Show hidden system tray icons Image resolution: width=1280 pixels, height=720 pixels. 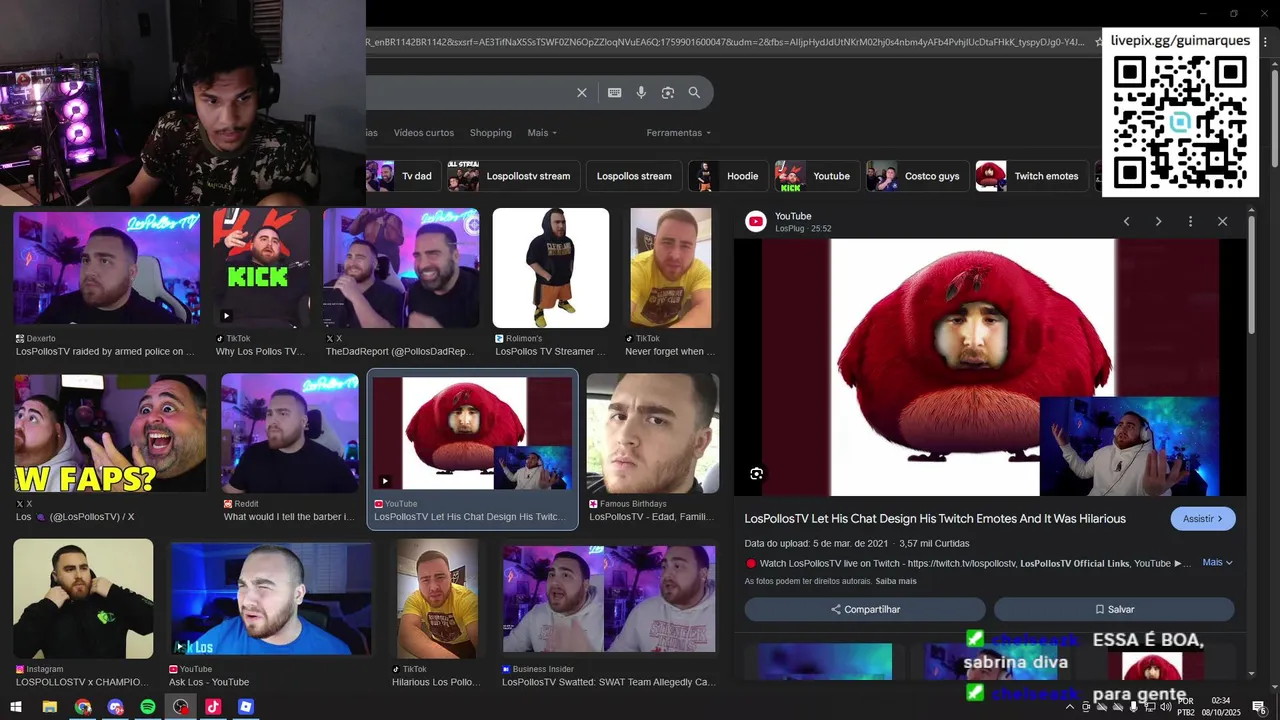click(x=1070, y=707)
